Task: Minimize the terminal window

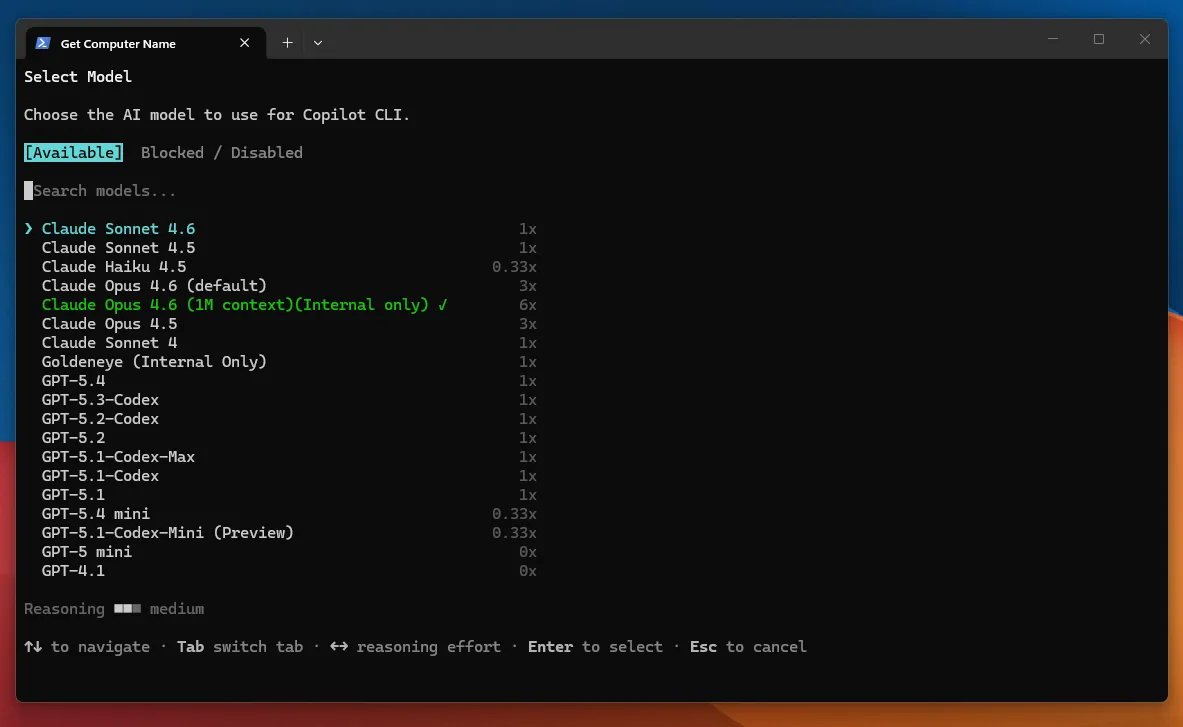Action: coord(1053,40)
